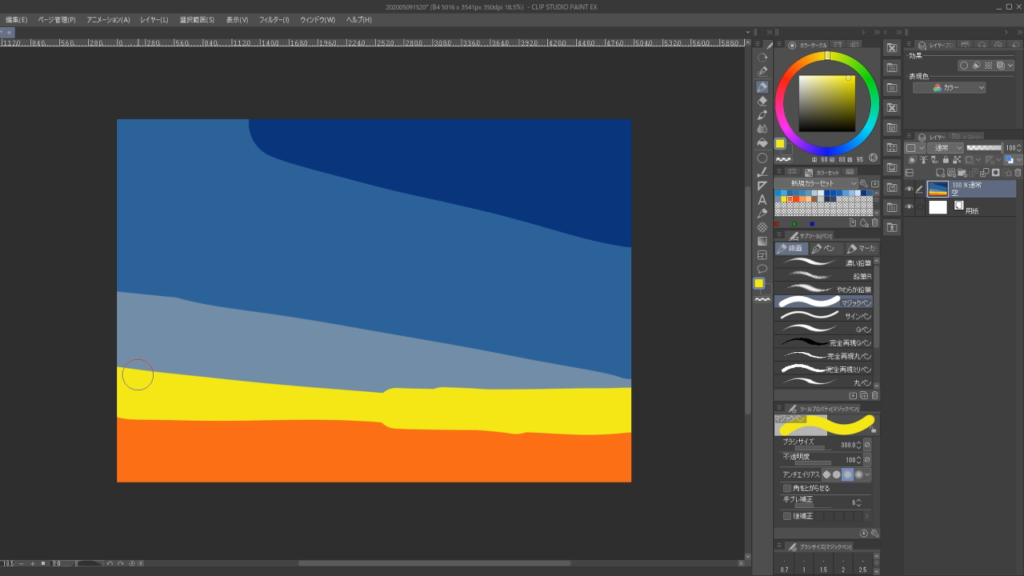Click the layer mask creation icon

pyautogui.click(x=995, y=172)
